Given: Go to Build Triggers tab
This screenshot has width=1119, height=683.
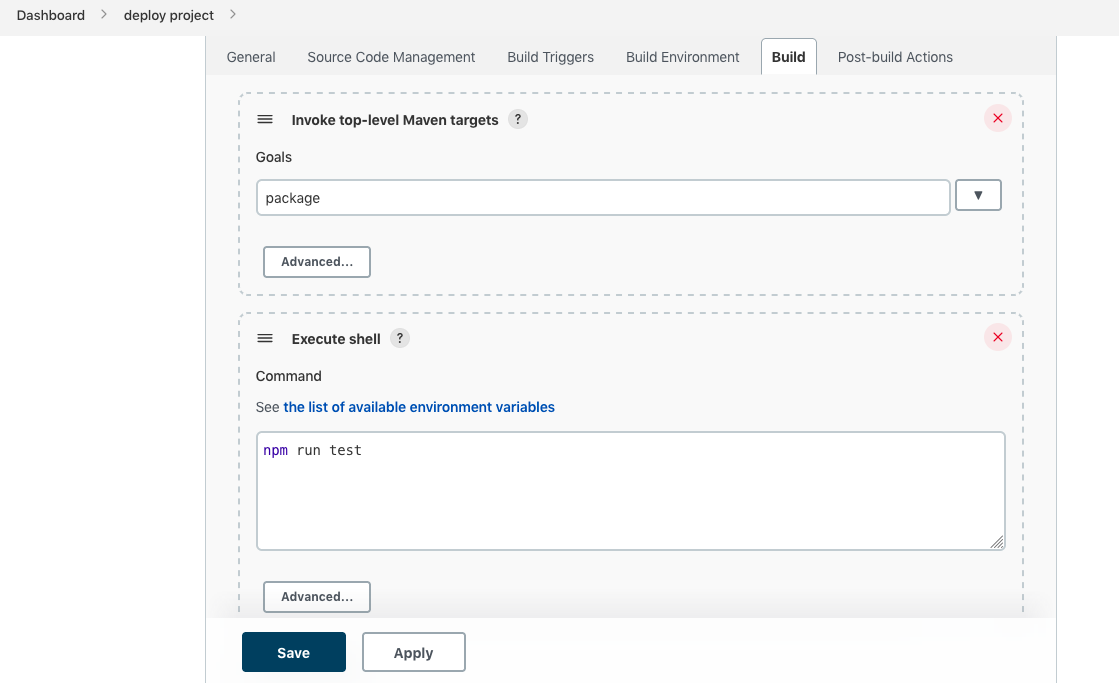Looking at the screenshot, I should click(550, 57).
